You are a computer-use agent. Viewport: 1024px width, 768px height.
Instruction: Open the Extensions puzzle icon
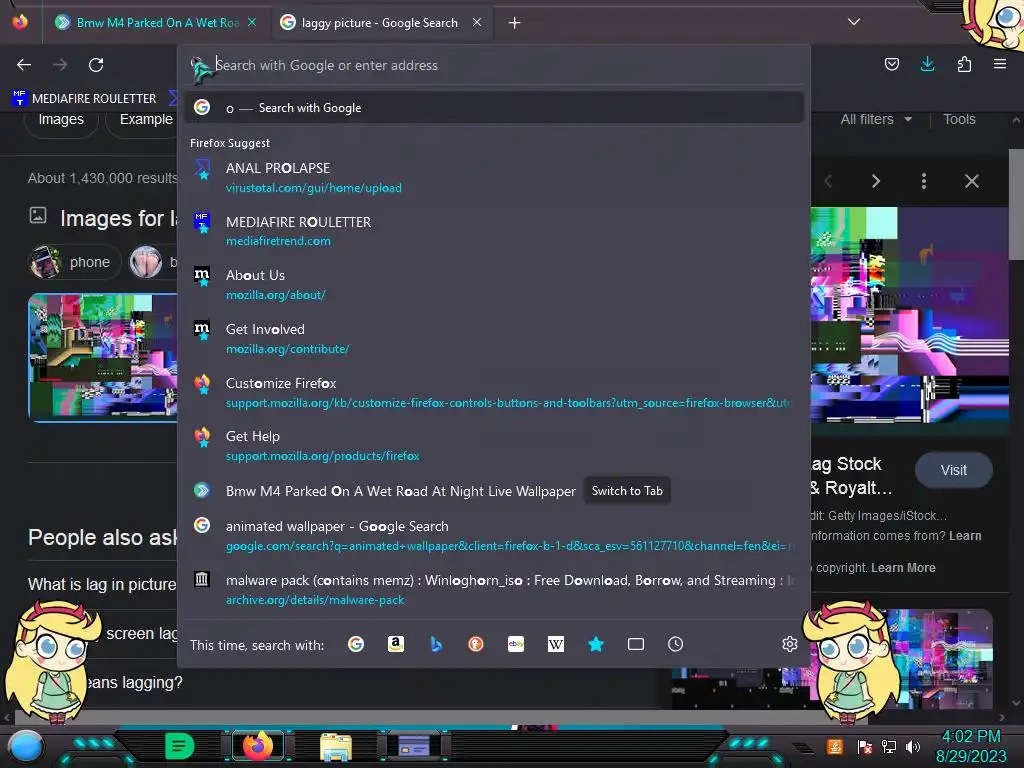pos(964,64)
